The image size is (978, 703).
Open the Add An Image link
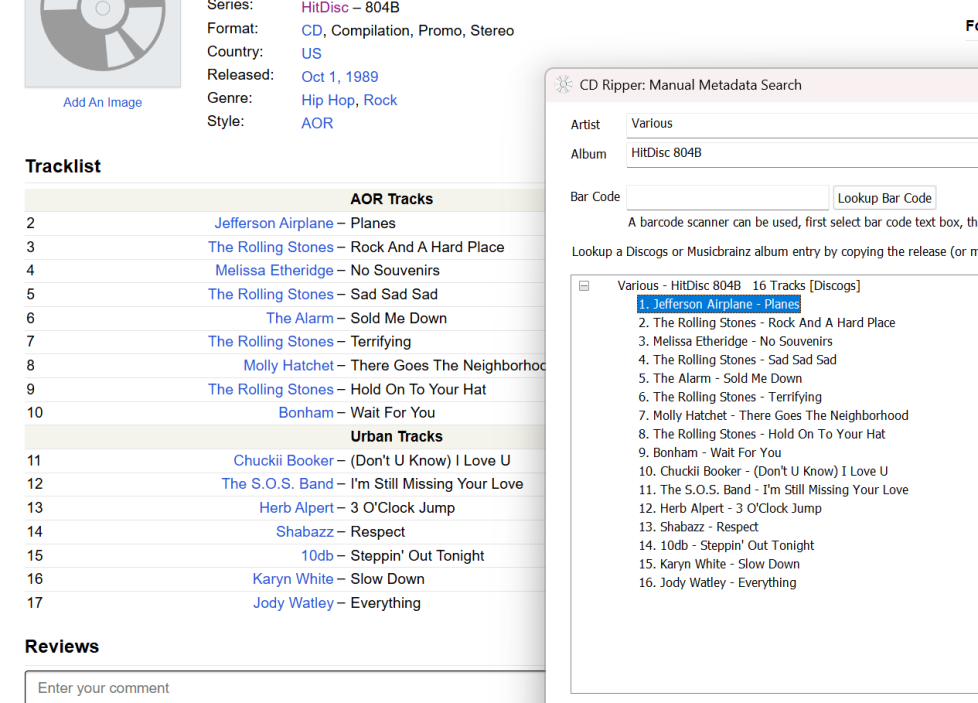pyautogui.click(x=103, y=102)
